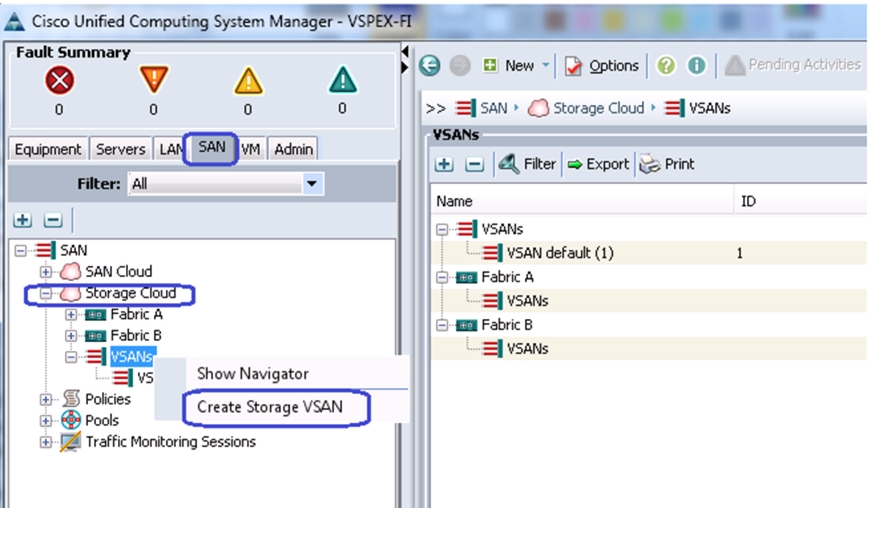
Task: Switch to the Admin tab
Action: pyautogui.click(x=294, y=149)
